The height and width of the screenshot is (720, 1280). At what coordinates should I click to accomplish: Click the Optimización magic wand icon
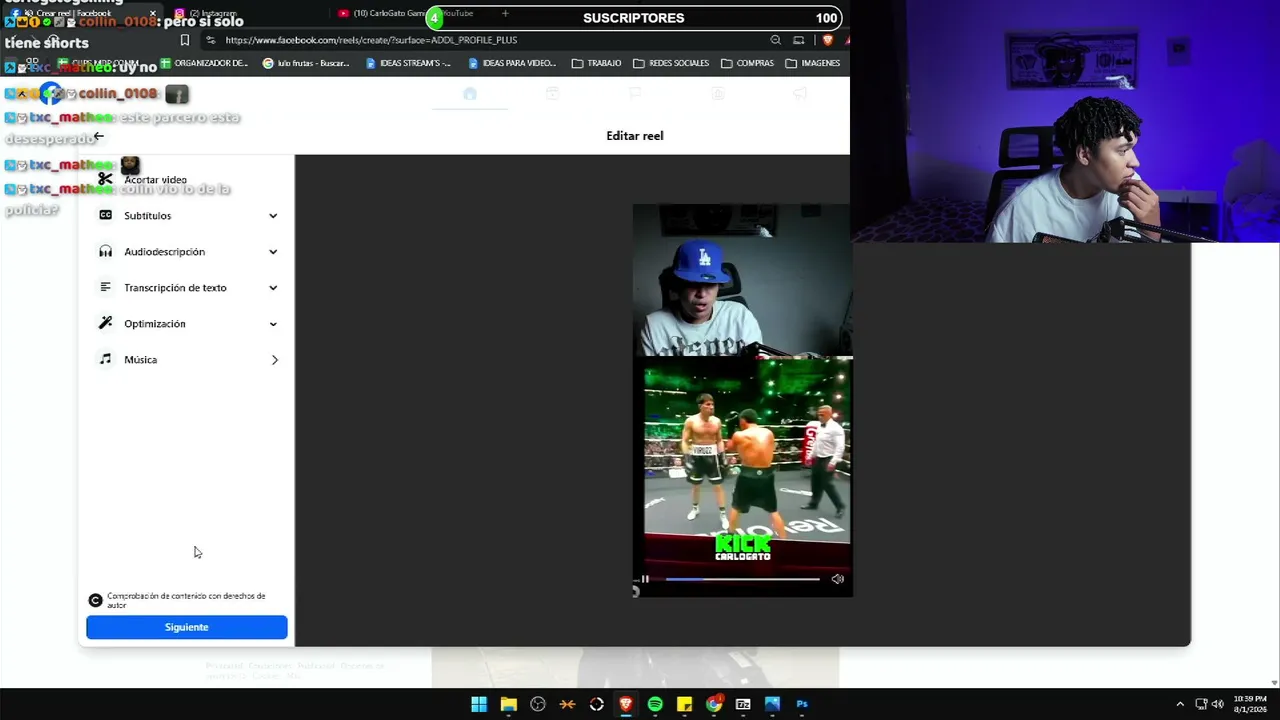(x=105, y=323)
